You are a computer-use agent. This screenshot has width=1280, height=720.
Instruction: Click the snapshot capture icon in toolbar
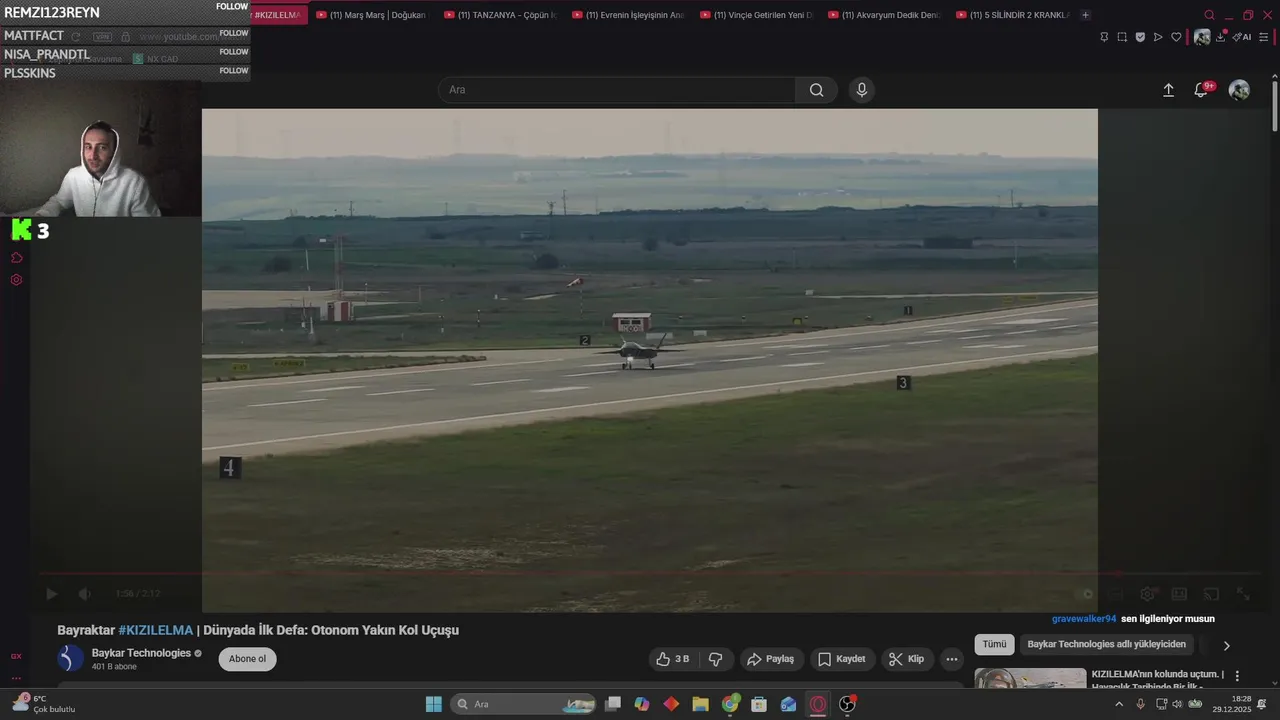1122,37
